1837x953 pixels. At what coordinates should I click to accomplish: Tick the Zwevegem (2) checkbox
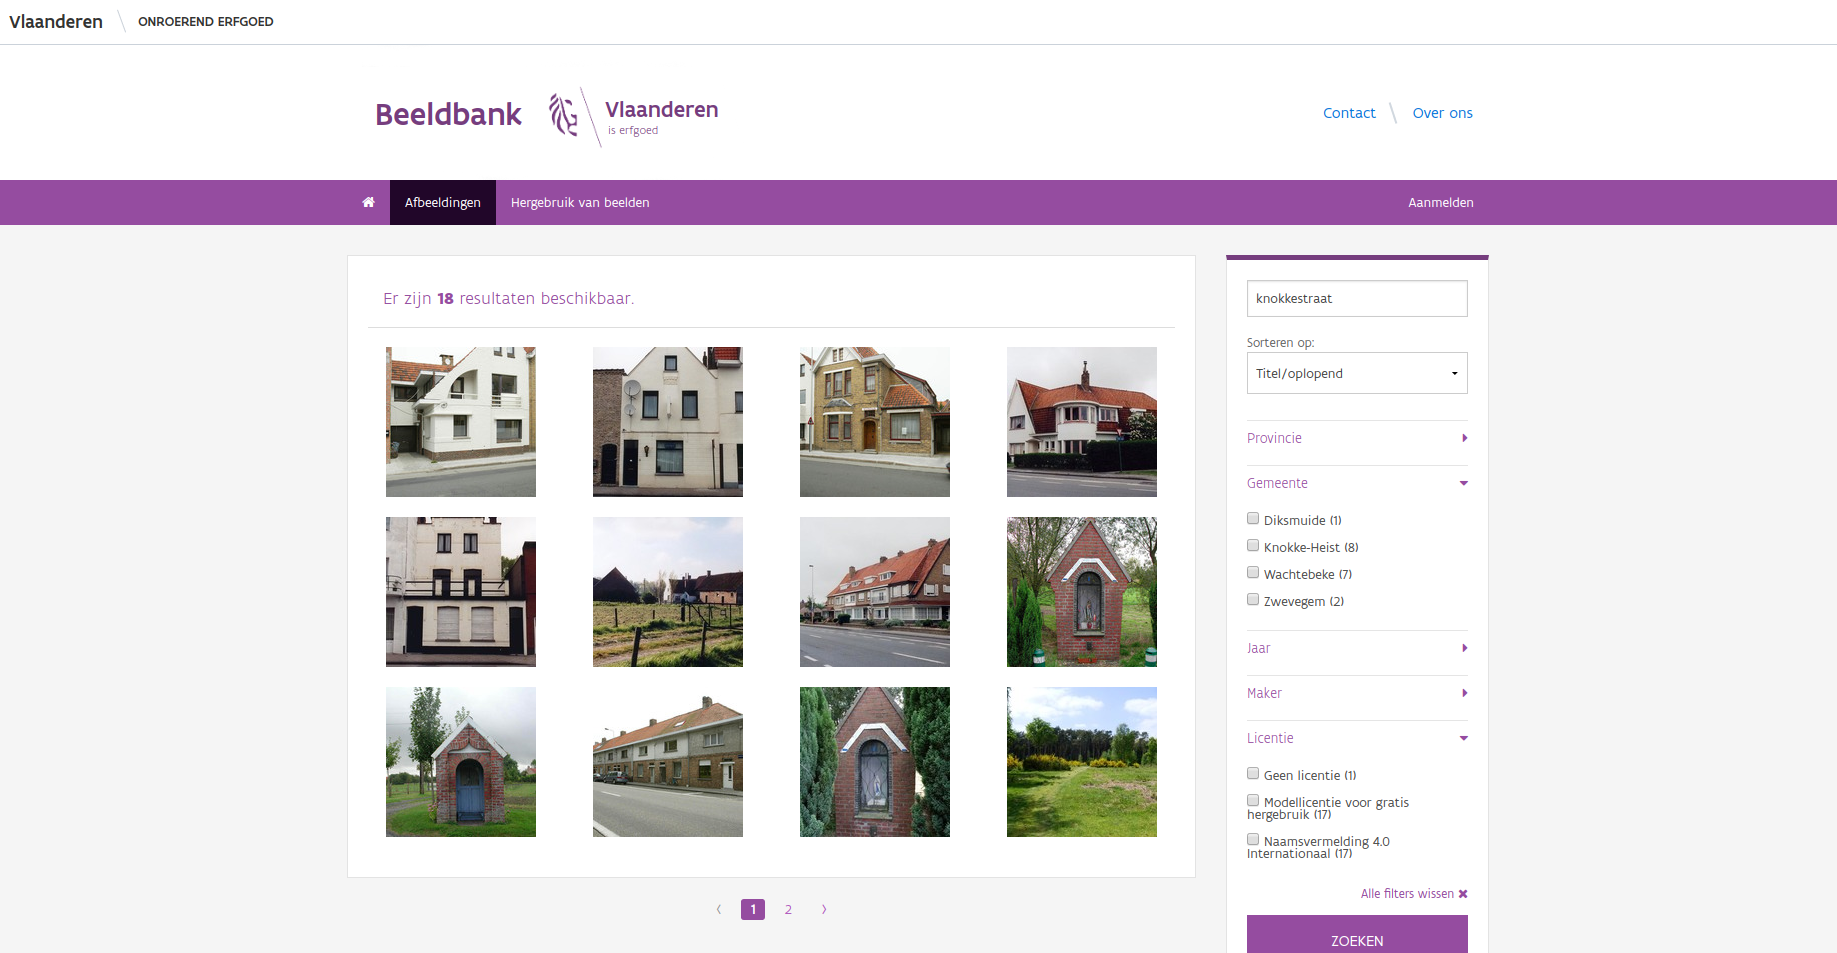click(x=1253, y=599)
